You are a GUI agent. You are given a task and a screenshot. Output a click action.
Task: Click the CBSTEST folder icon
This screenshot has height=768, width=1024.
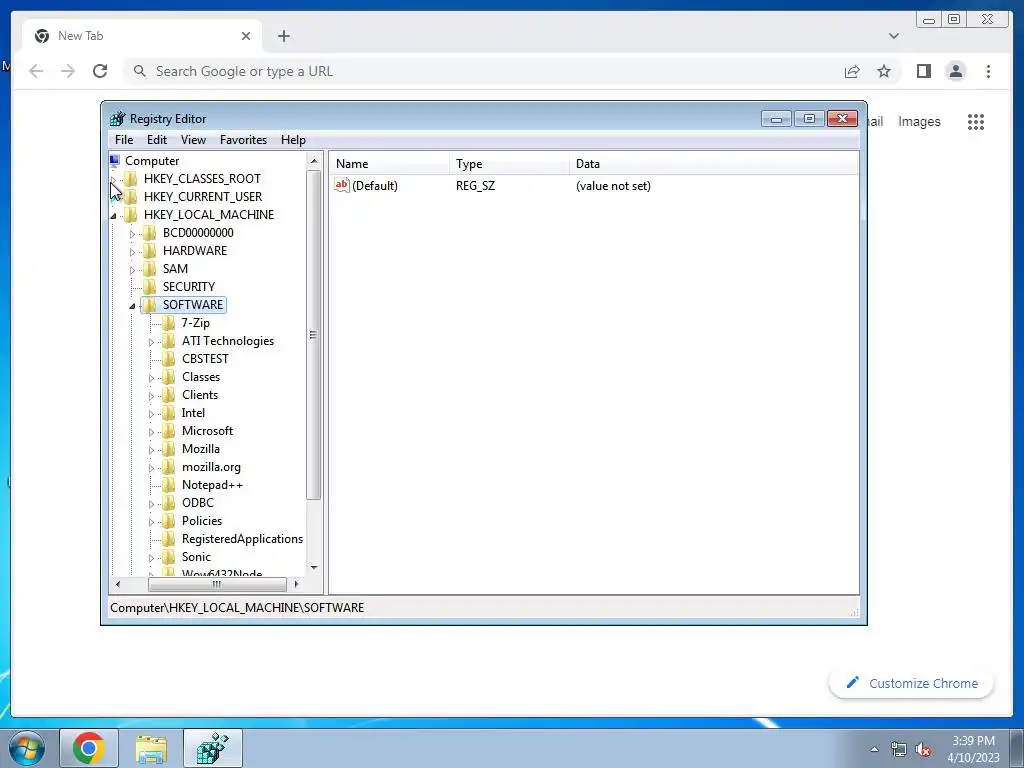168,359
